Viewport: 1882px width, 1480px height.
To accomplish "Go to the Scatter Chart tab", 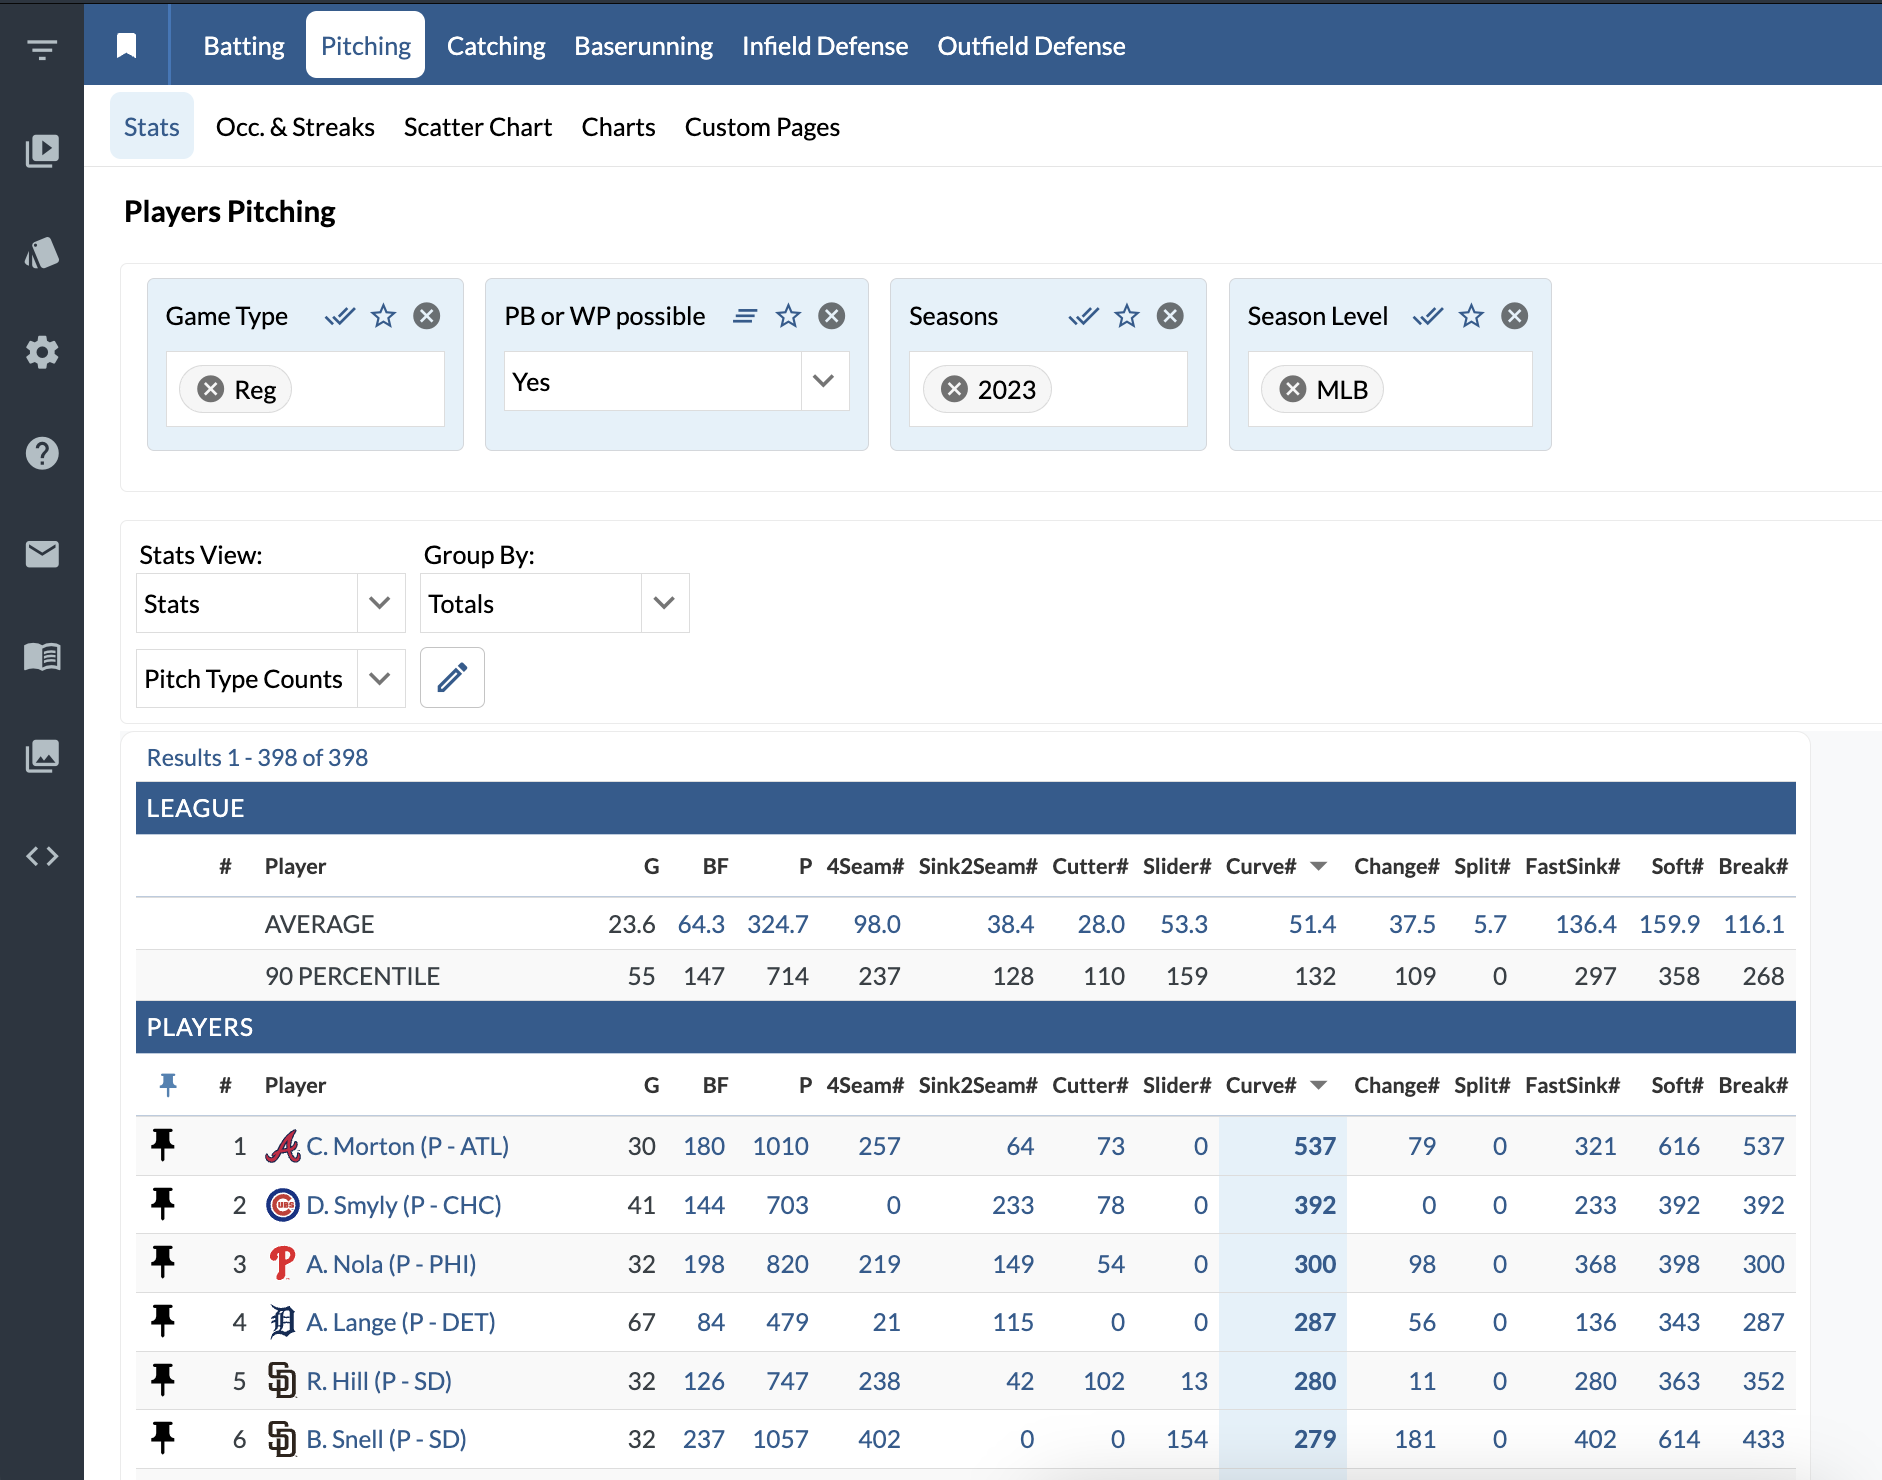I will [477, 127].
